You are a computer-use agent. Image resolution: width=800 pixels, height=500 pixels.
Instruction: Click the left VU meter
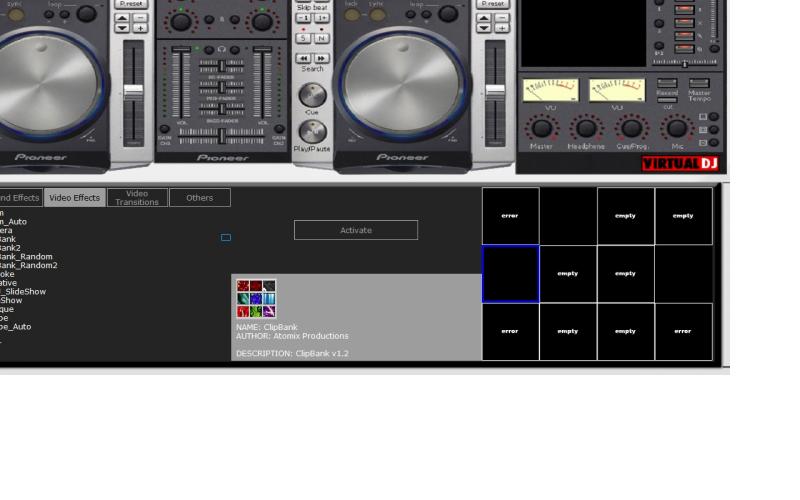coord(551,90)
